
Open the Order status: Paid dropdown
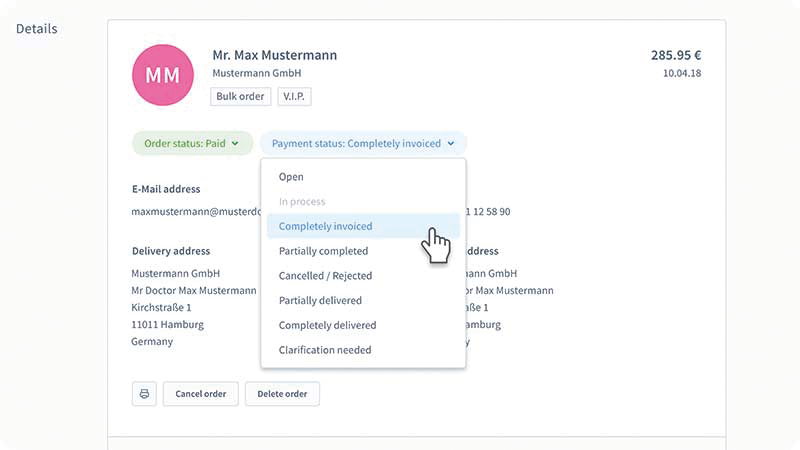[x=191, y=143]
